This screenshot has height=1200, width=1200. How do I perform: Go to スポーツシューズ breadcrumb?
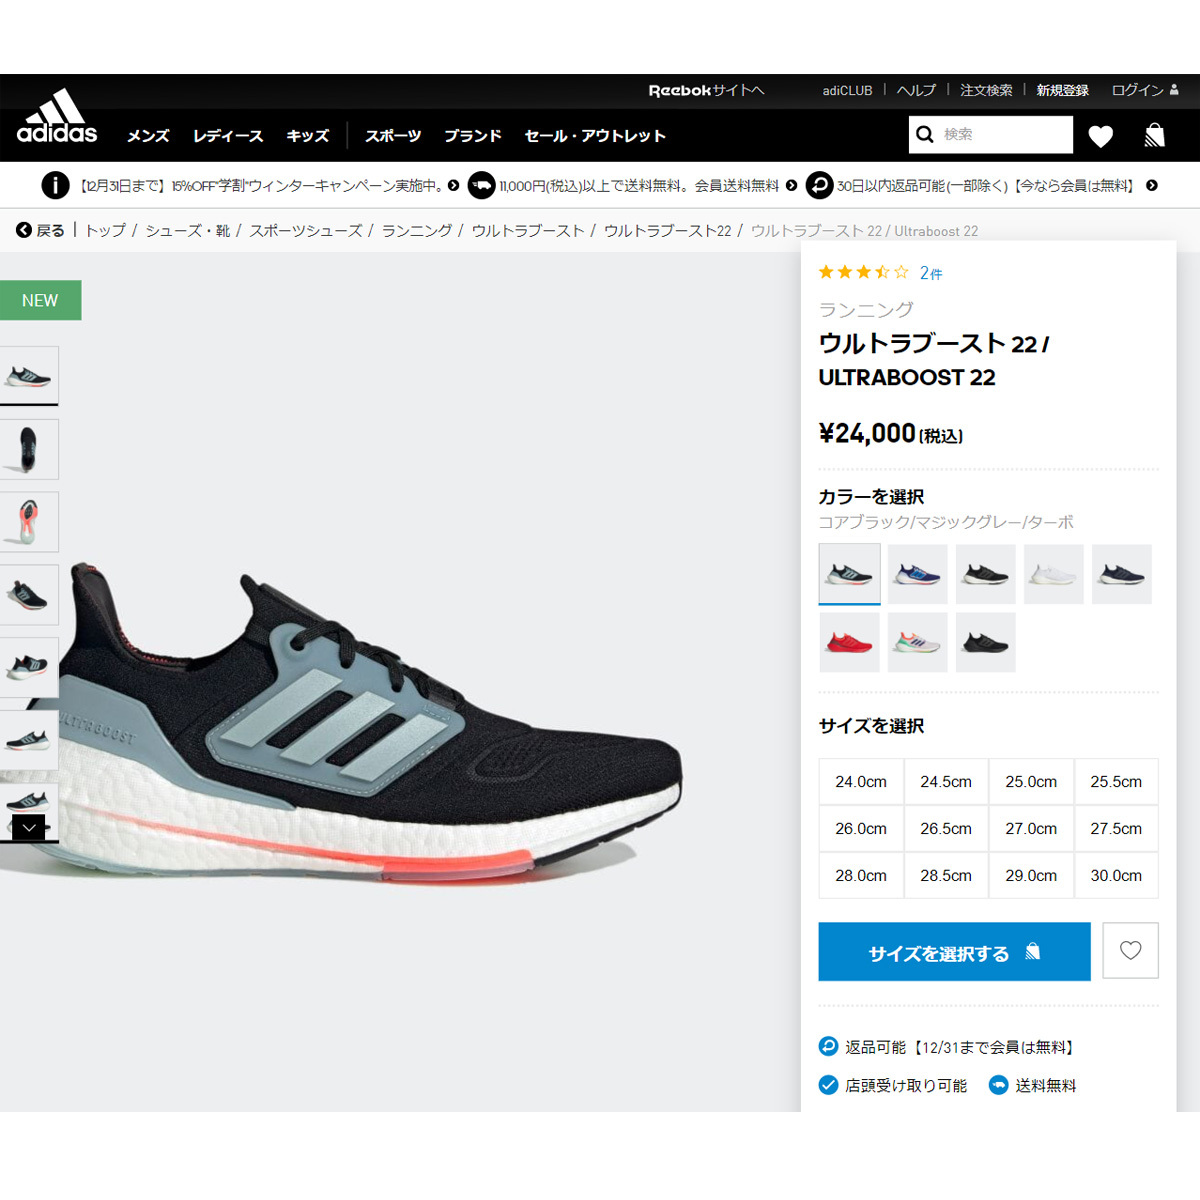pos(306,231)
